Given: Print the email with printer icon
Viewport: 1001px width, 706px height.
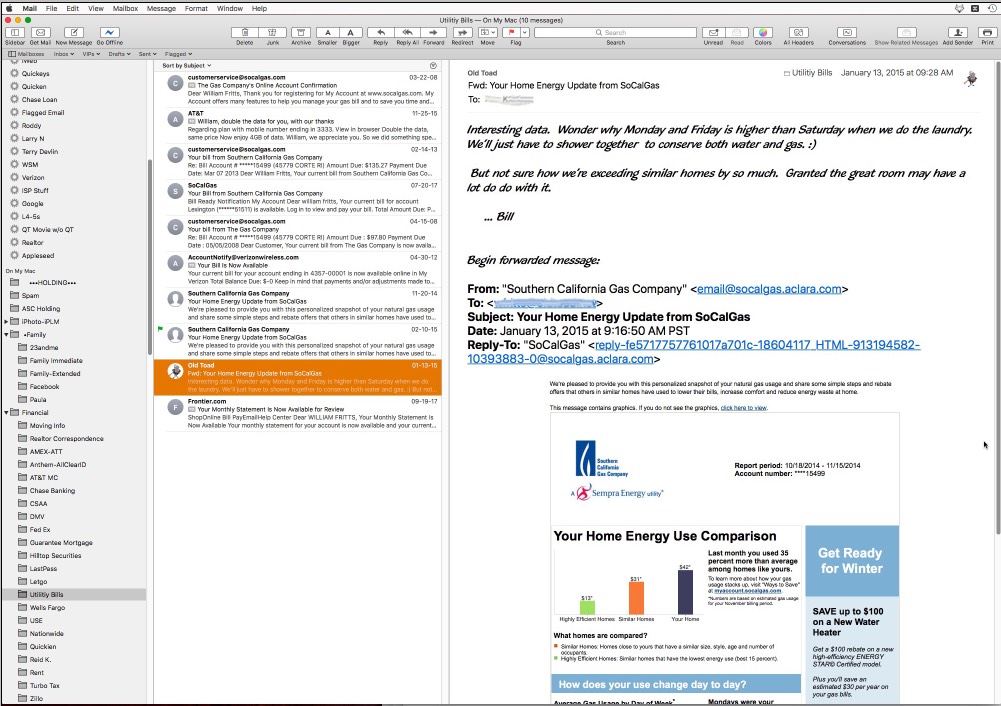Looking at the screenshot, I should click(988, 33).
